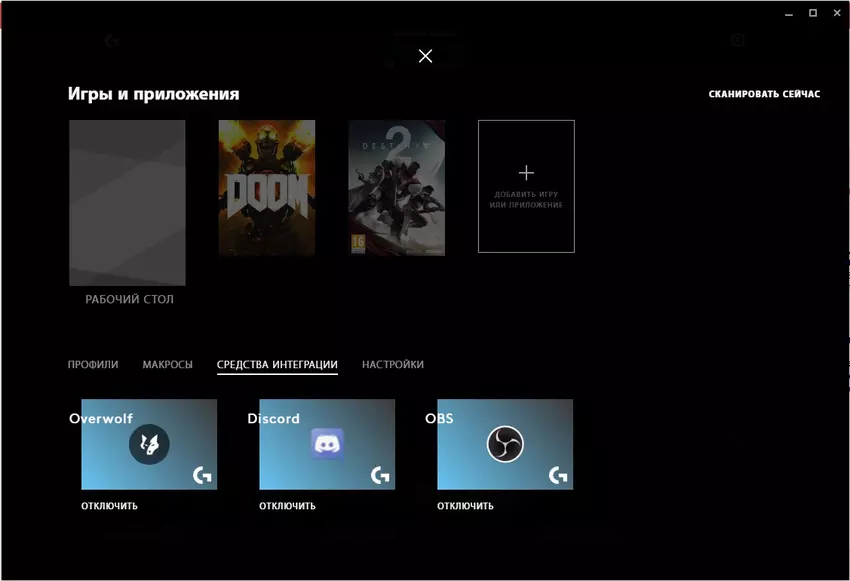Click the OBS logo icon
This screenshot has height=581, width=850.
click(x=505, y=444)
